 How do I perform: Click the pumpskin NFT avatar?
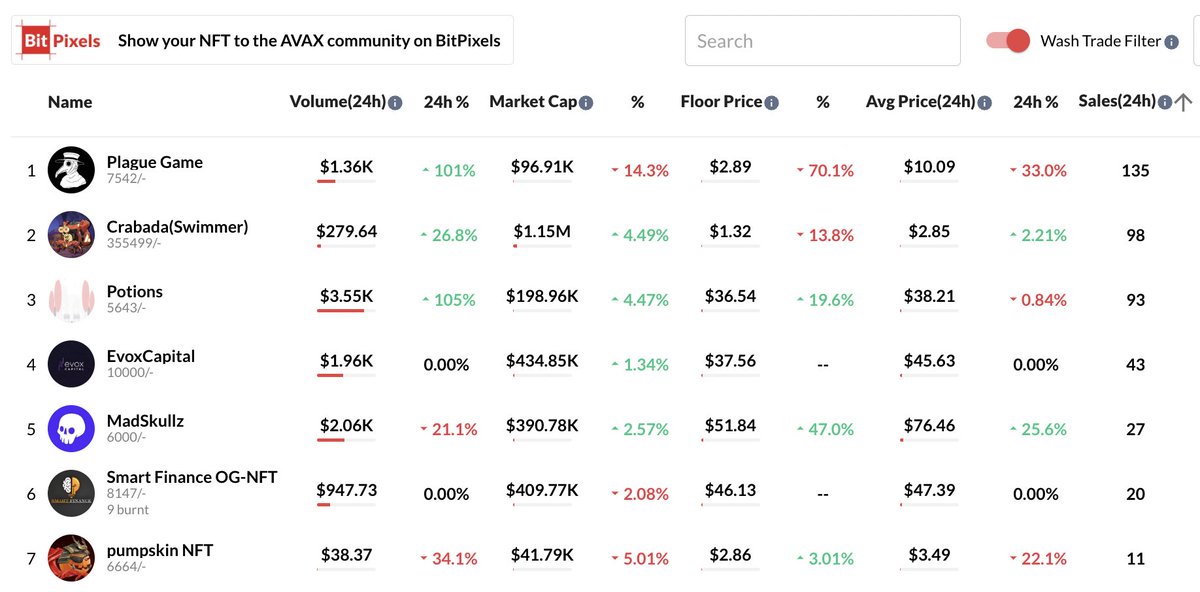click(x=71, y=558)
